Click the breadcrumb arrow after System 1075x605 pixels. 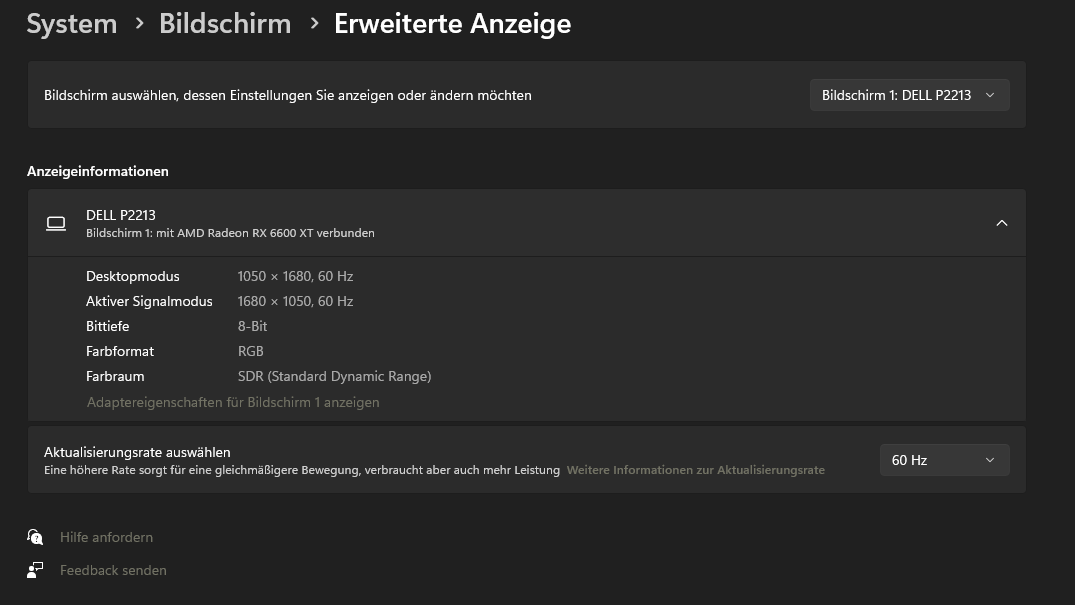pos(139,24)
